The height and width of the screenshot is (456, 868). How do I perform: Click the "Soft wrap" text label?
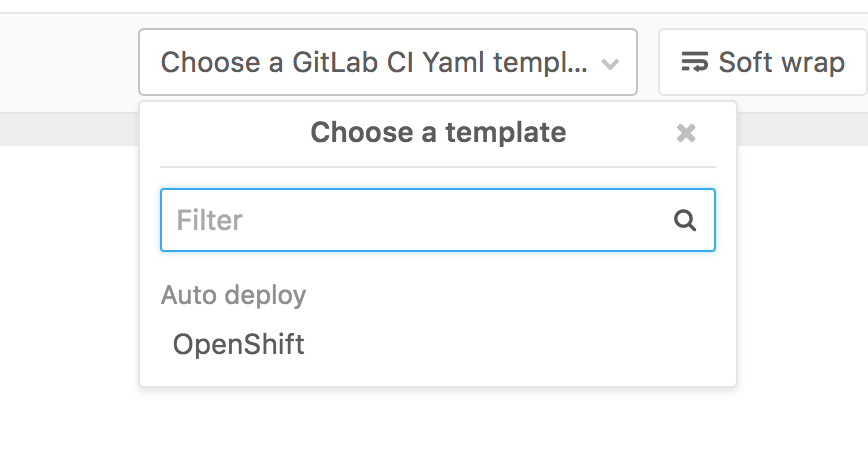tap(781, 62)
